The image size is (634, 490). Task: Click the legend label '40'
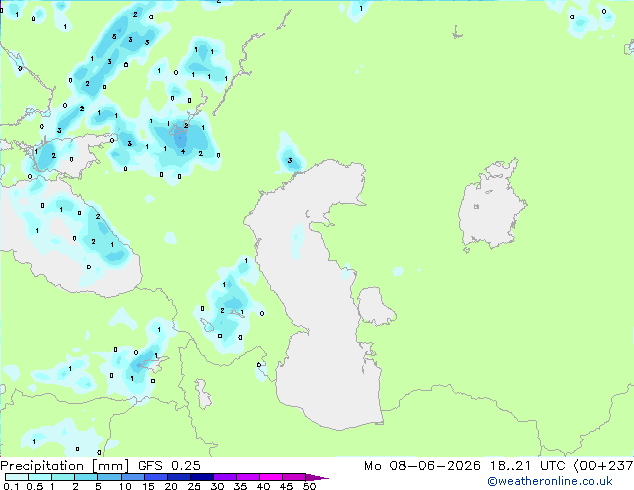pyautogui.click(x=263, y=486)
